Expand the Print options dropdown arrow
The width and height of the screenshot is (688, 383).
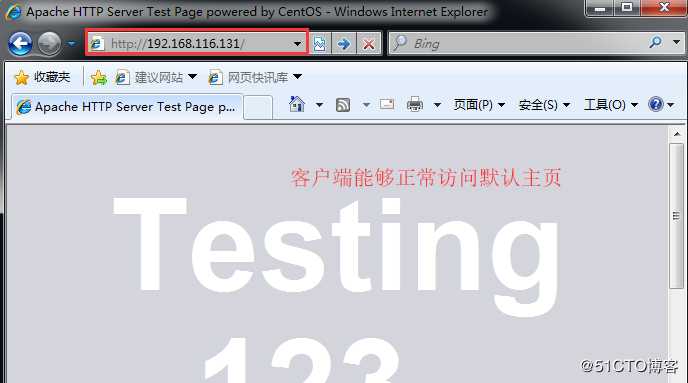pyautogui.click(x=437, y=105)
